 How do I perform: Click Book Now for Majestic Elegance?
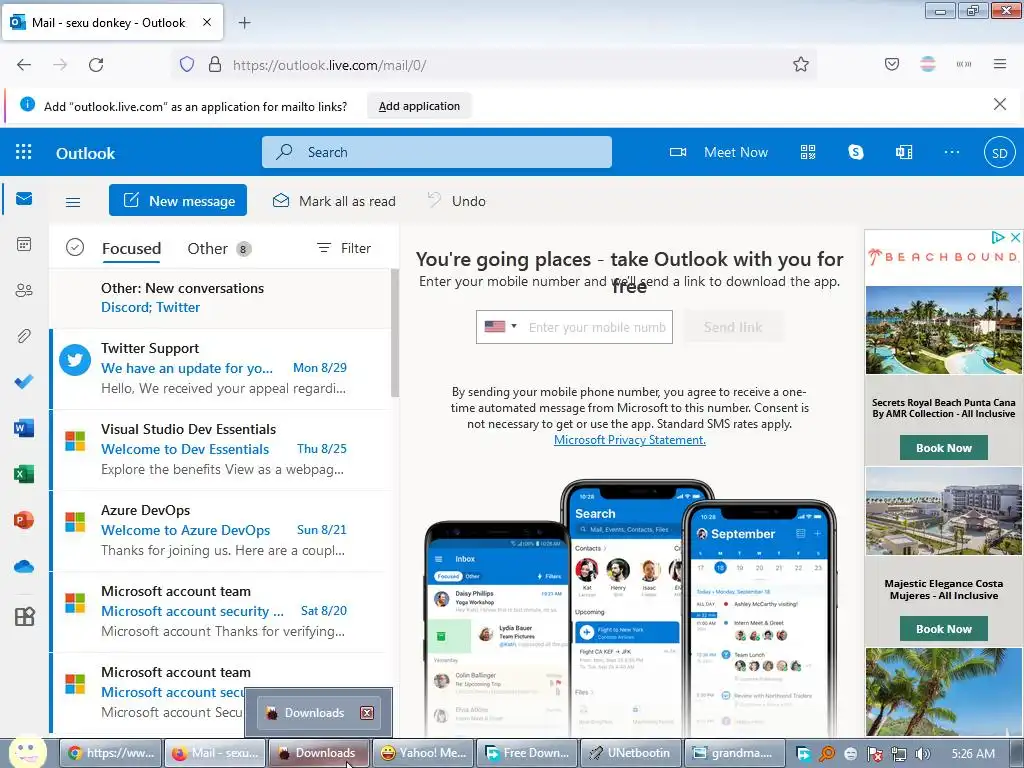[x=944, y=629]
